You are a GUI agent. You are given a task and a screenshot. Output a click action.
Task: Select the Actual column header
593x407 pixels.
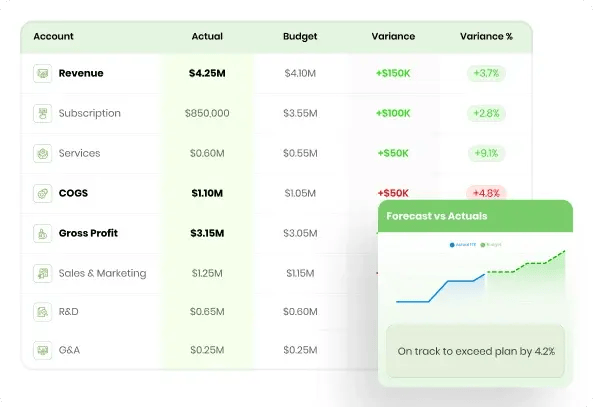pyautogui.click(x=207, y=36)
